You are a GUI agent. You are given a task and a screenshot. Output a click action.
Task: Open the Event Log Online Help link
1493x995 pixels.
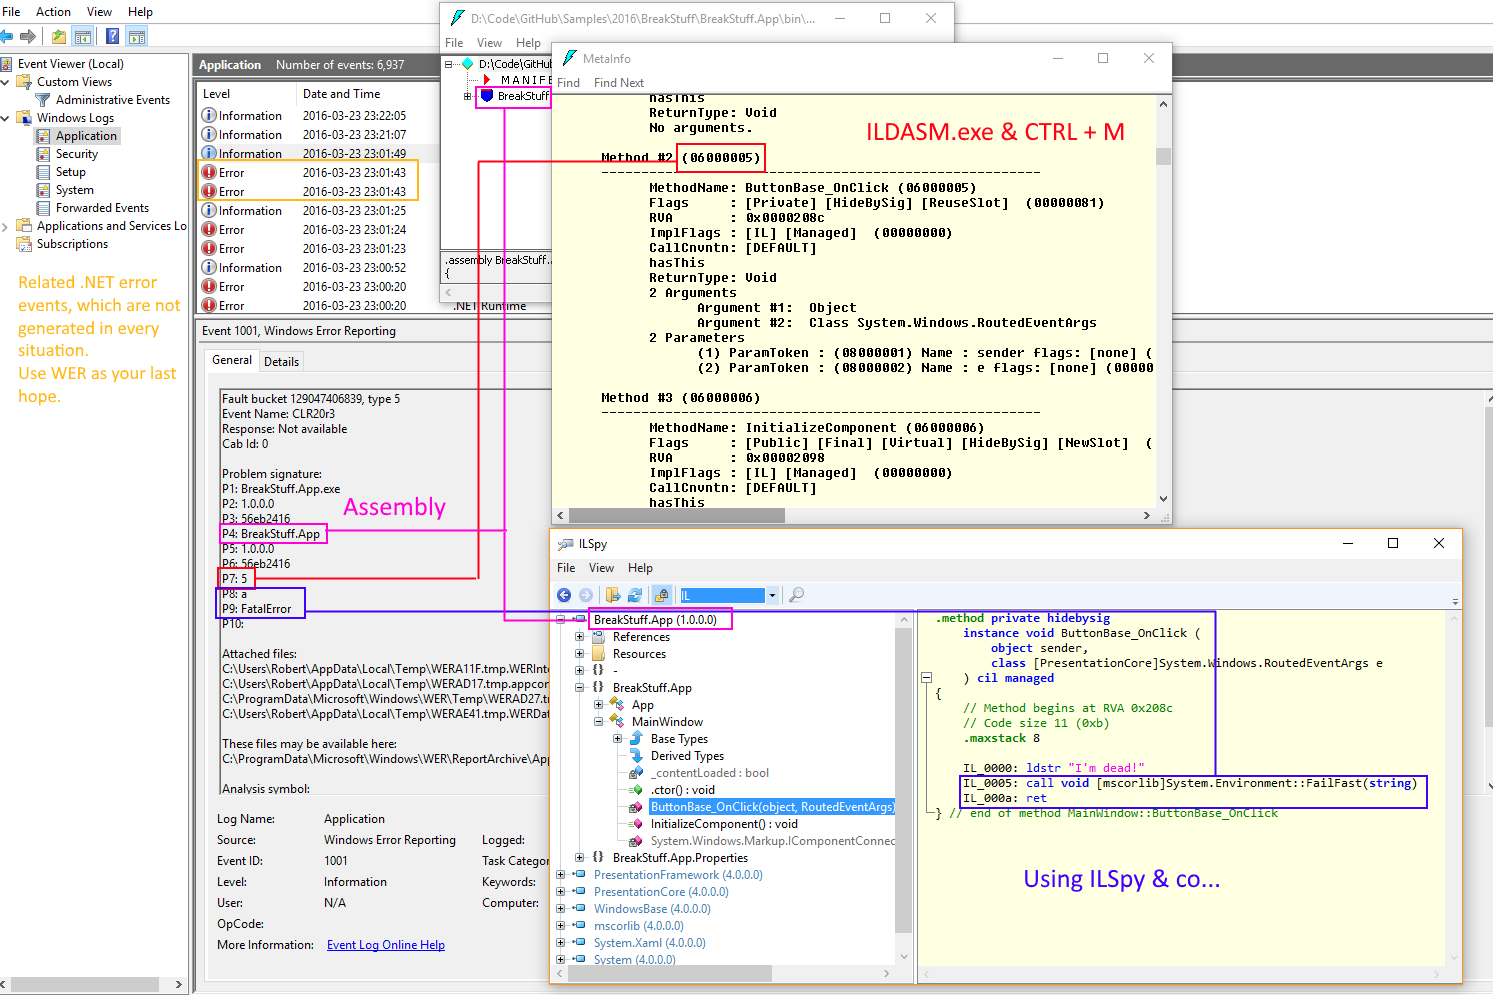point(385,945)
